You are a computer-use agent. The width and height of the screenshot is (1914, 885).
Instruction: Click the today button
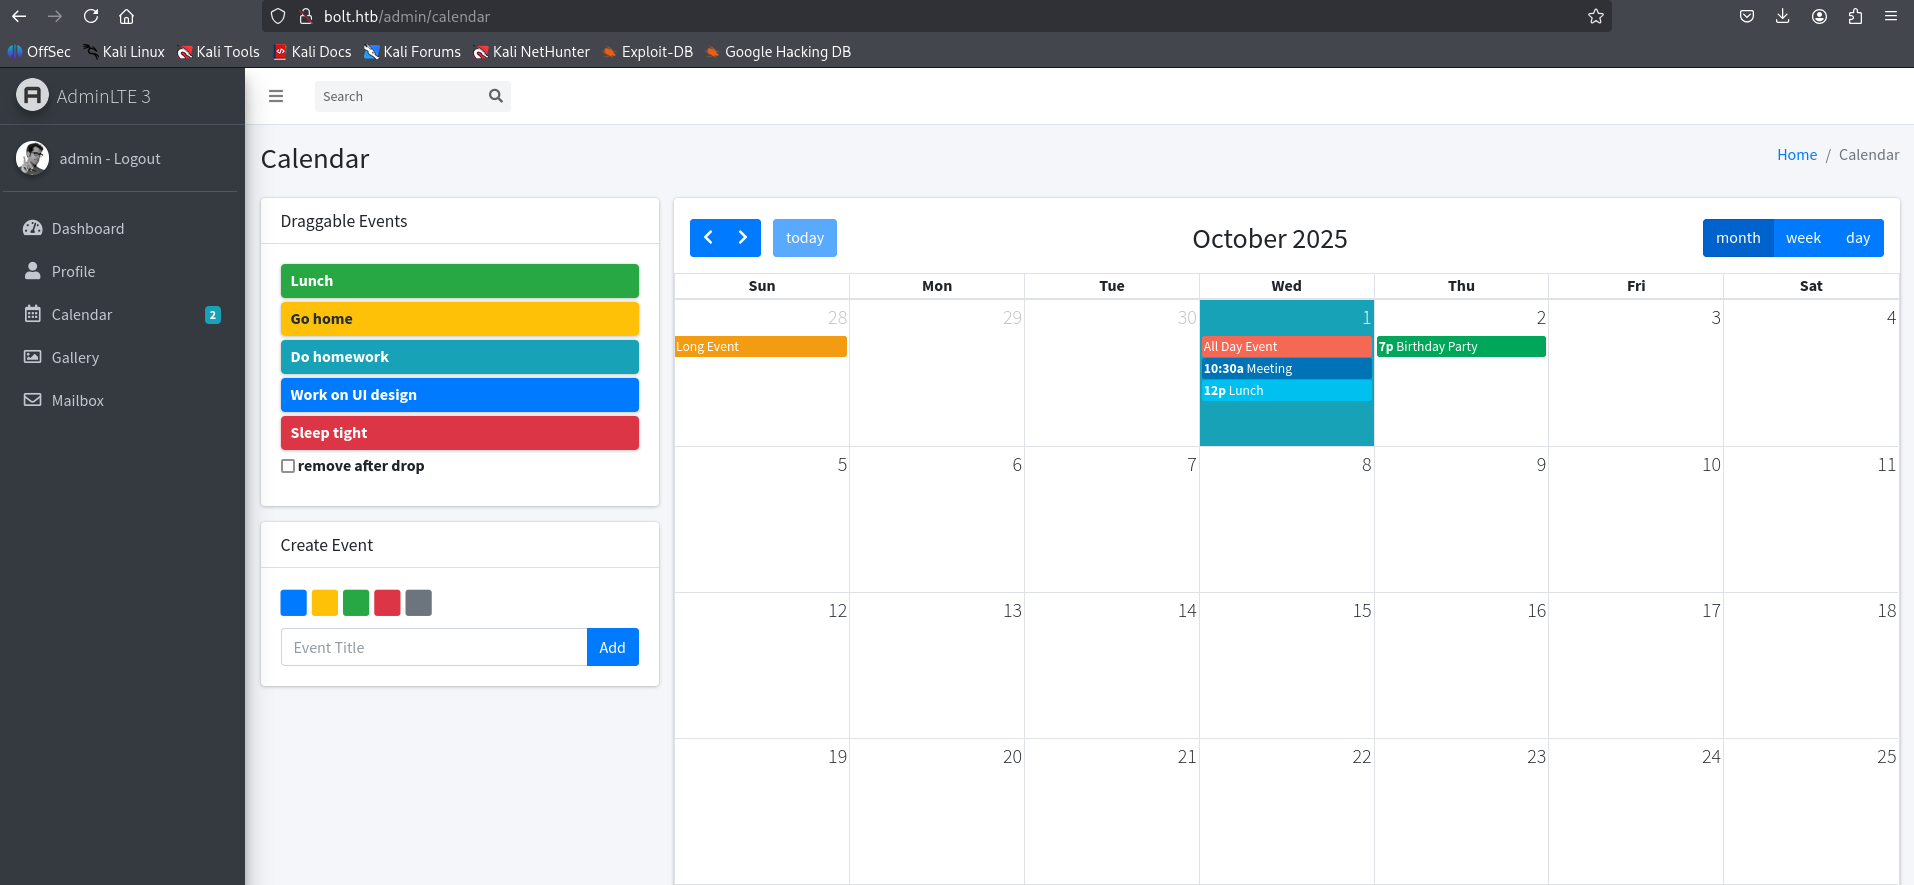click(x=804, y=238)
